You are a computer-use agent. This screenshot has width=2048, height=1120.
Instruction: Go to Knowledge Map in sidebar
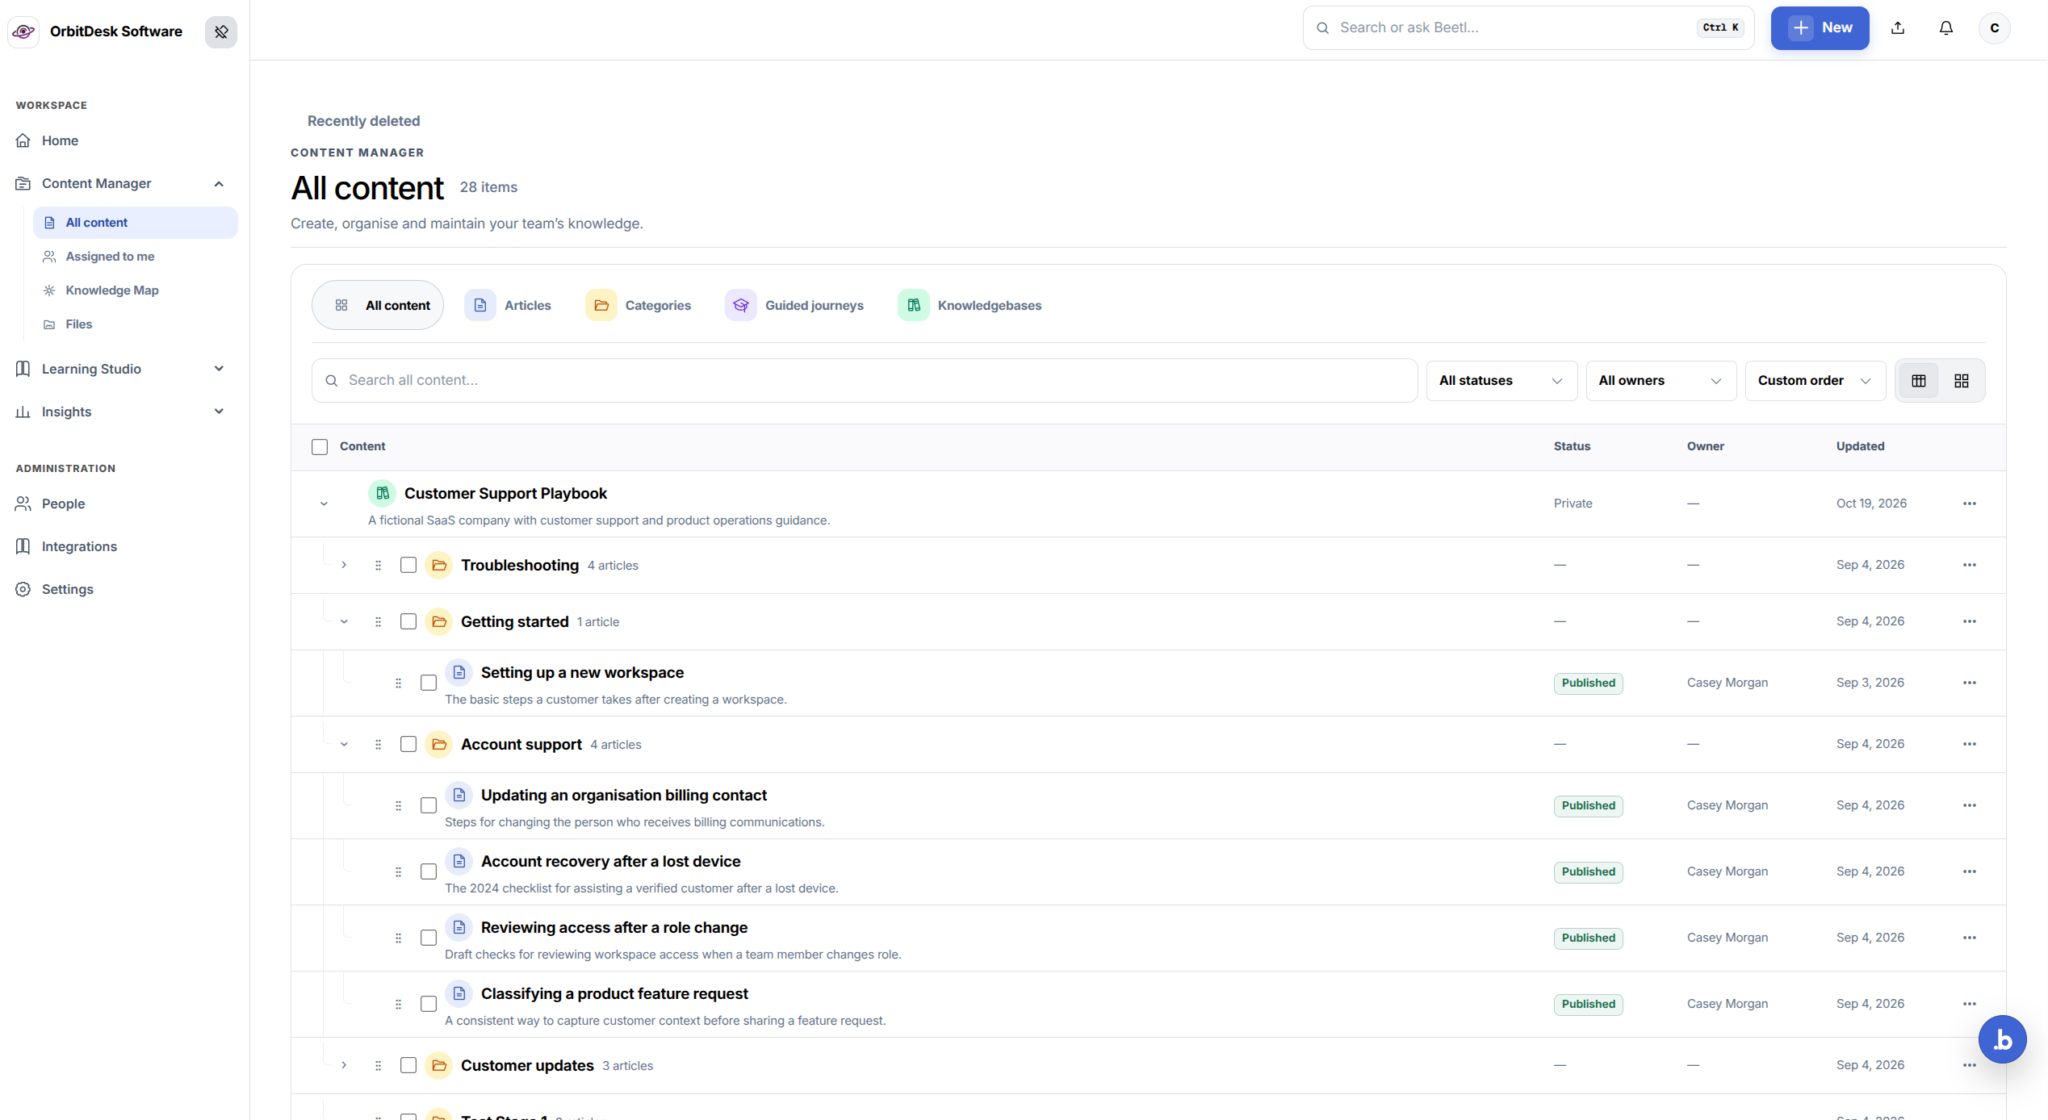[112, 291]
